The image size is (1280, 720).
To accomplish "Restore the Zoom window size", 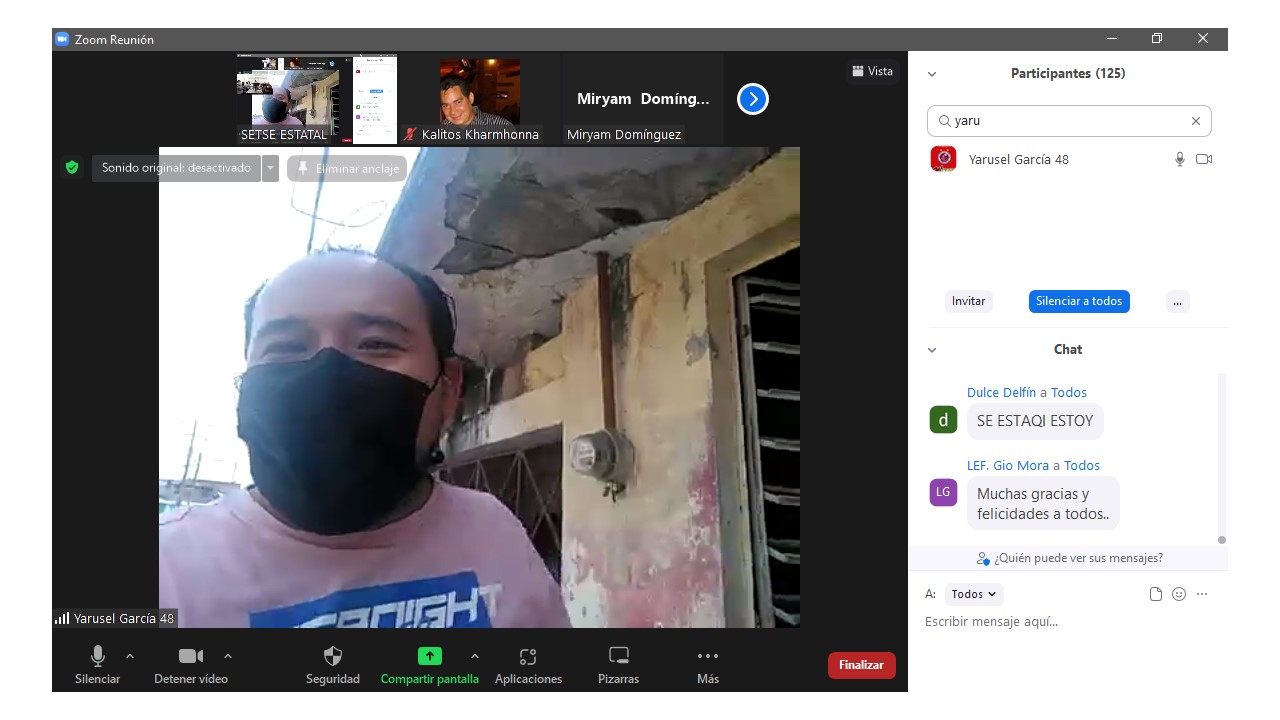I will pos(1157,39).
